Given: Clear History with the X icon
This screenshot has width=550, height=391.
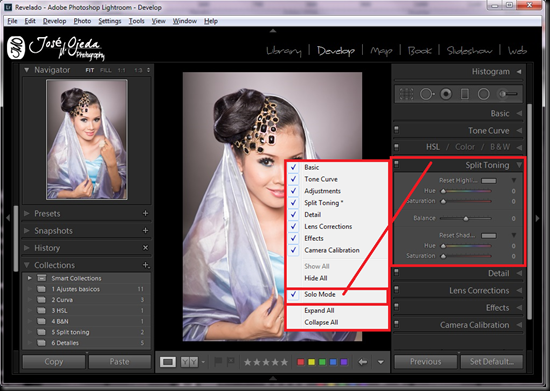Looking at the screenshot, I should 145,248.
